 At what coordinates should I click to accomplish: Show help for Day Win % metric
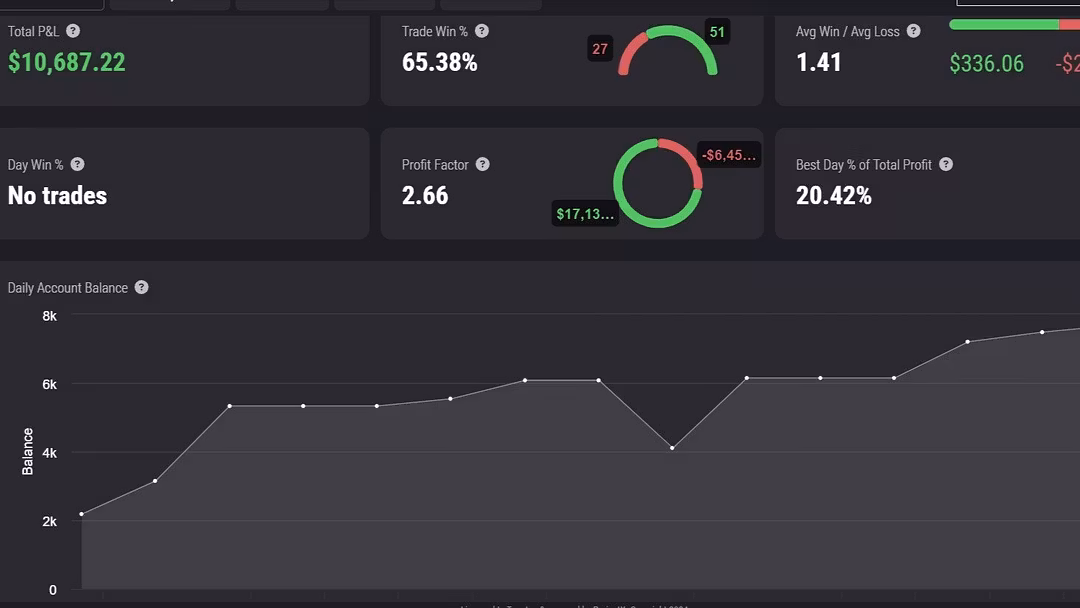(77, 164)
